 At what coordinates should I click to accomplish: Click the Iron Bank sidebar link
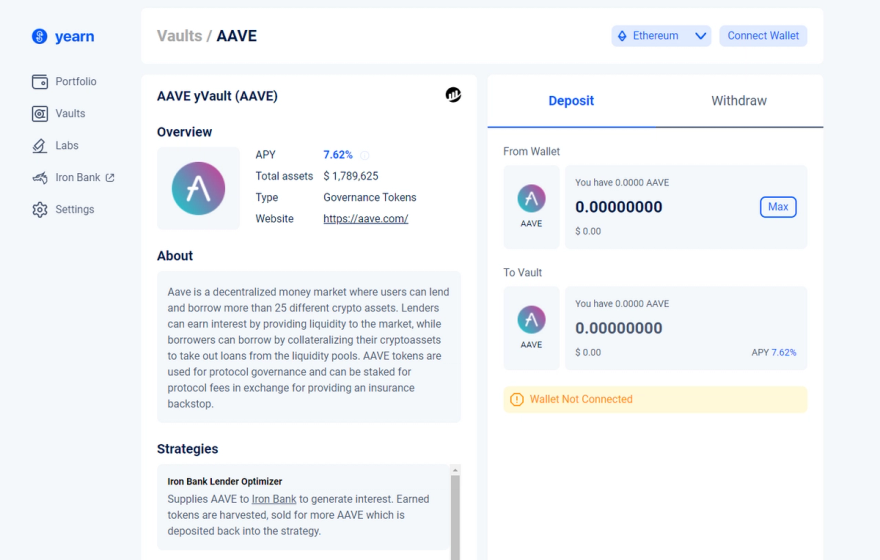[78, 178]
